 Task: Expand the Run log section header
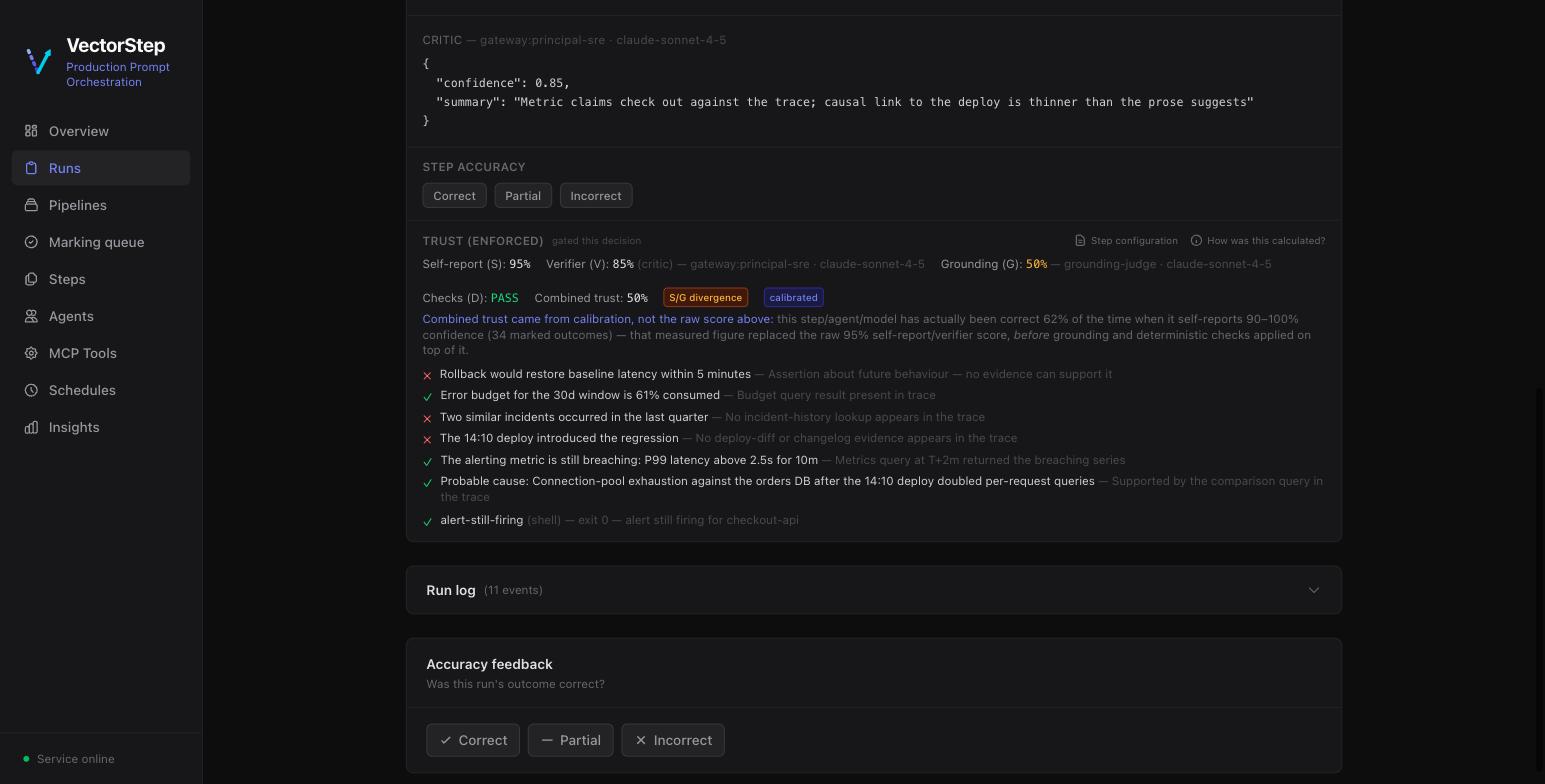point(873,590)
